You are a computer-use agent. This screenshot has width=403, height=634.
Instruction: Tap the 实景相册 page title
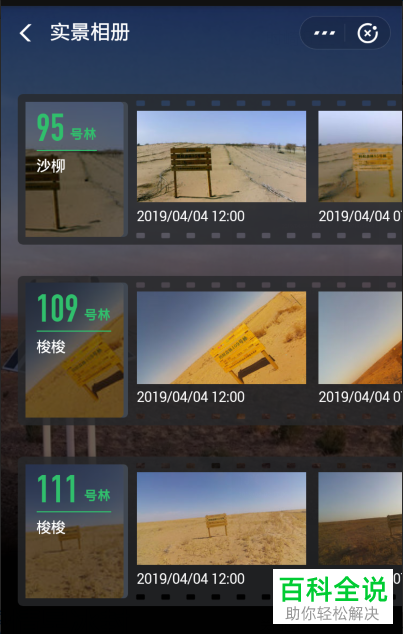[90, 32]
